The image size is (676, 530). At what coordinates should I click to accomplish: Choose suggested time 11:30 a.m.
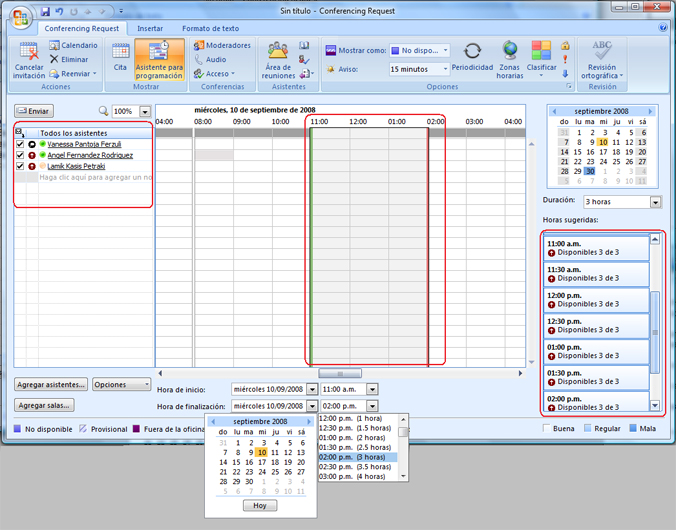(596, 274)
